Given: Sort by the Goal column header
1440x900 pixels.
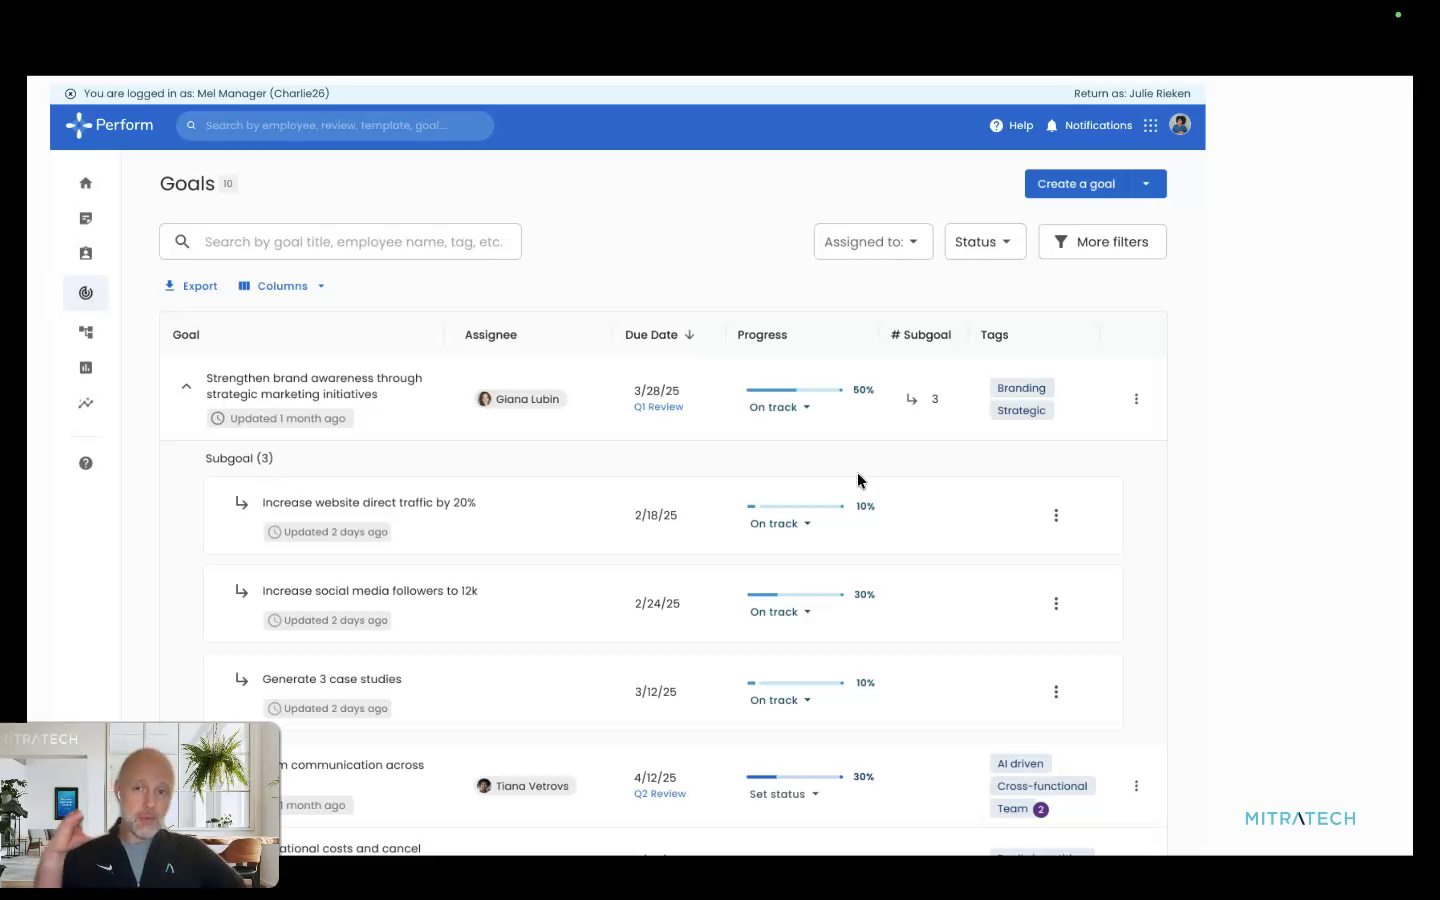Looking at the screenshot, I should coord(186,335).
